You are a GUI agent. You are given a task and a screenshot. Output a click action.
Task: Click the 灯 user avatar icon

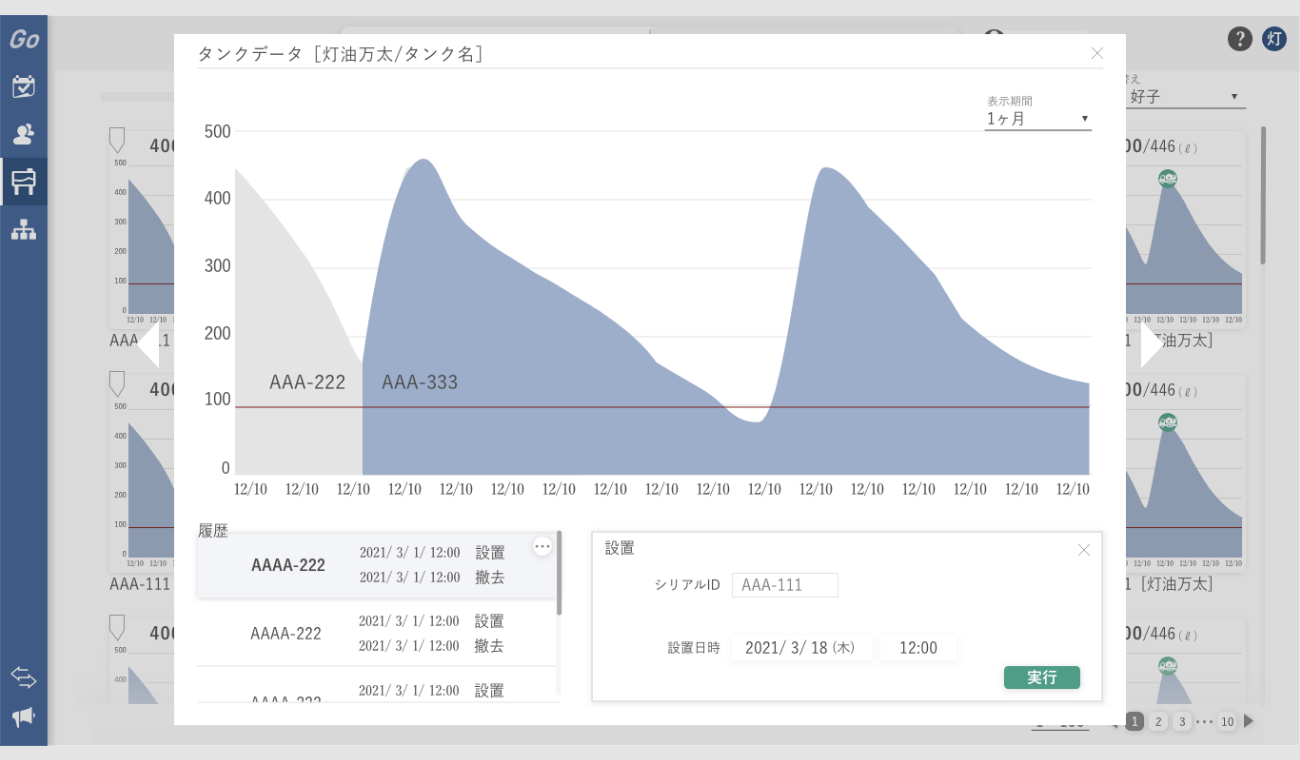click(1274, 39)
